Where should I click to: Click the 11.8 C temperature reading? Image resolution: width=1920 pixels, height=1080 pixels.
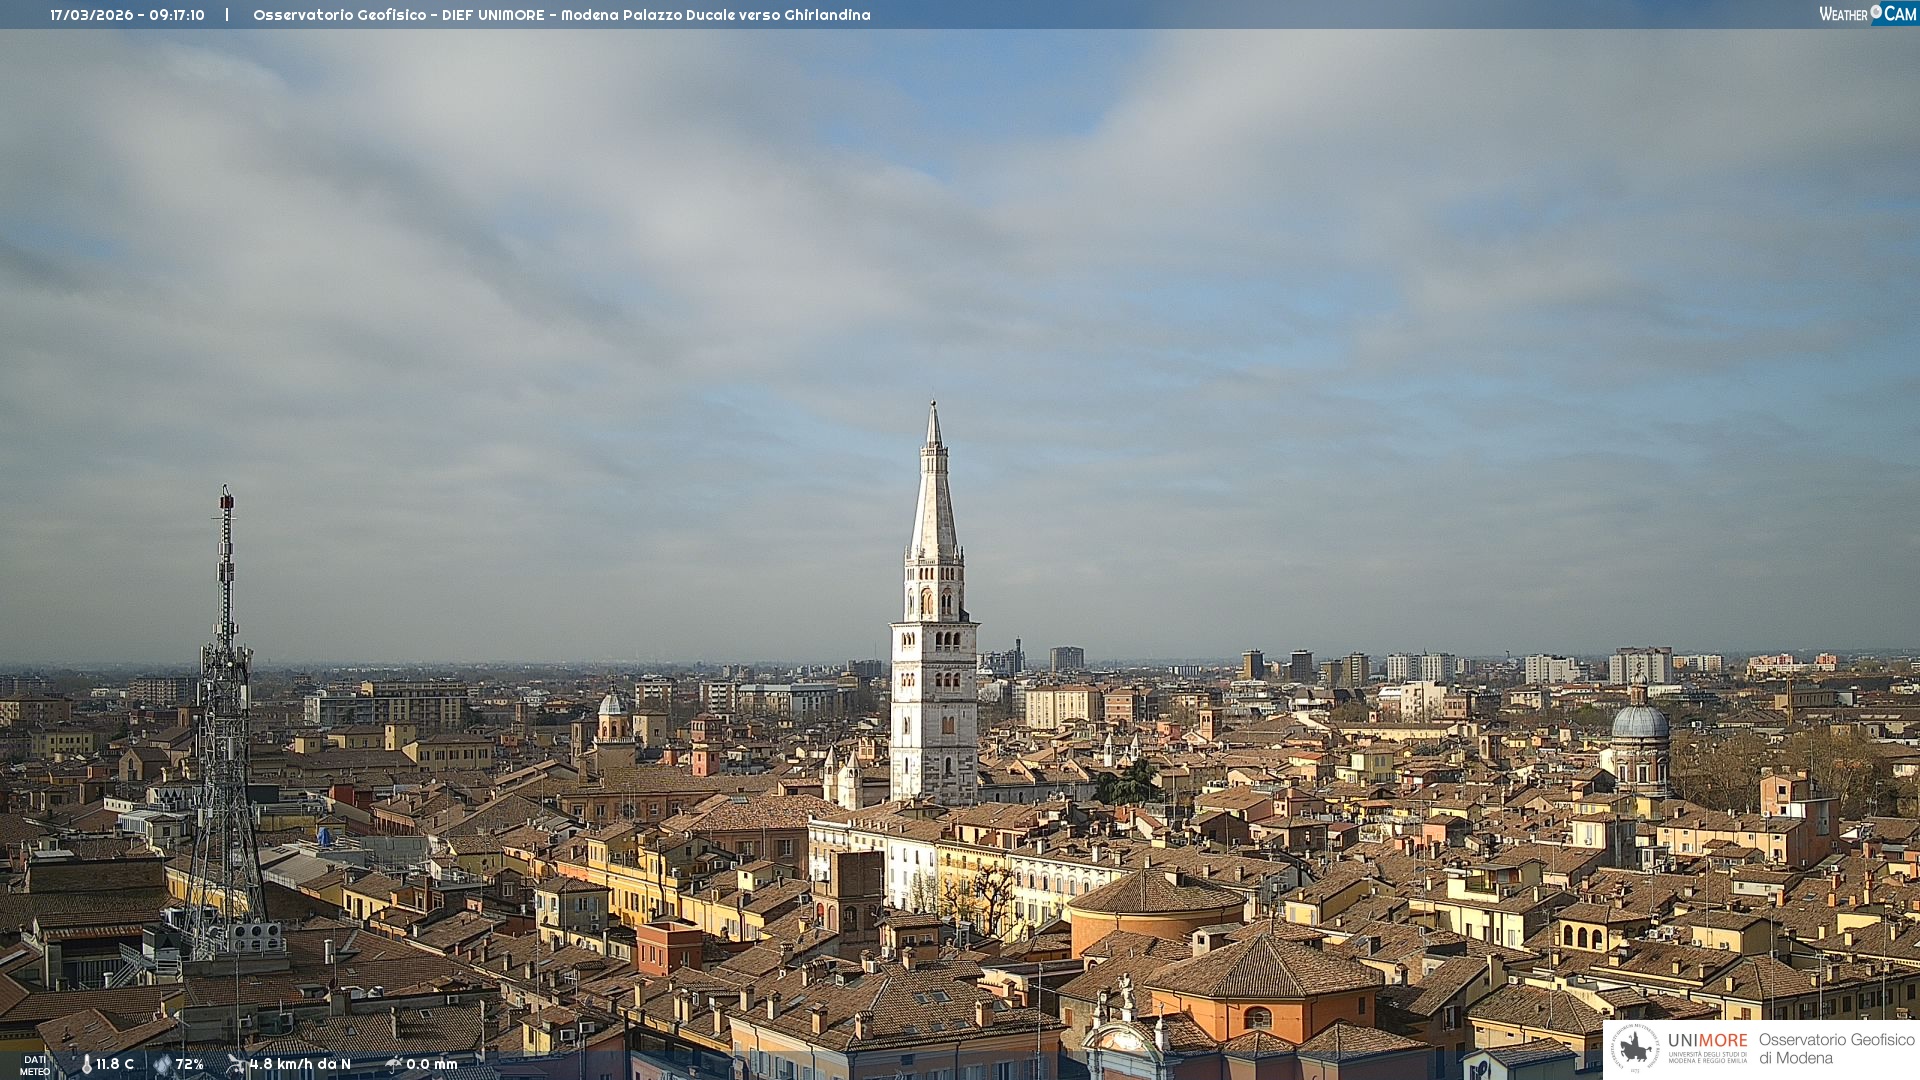tap(115, 1065)
